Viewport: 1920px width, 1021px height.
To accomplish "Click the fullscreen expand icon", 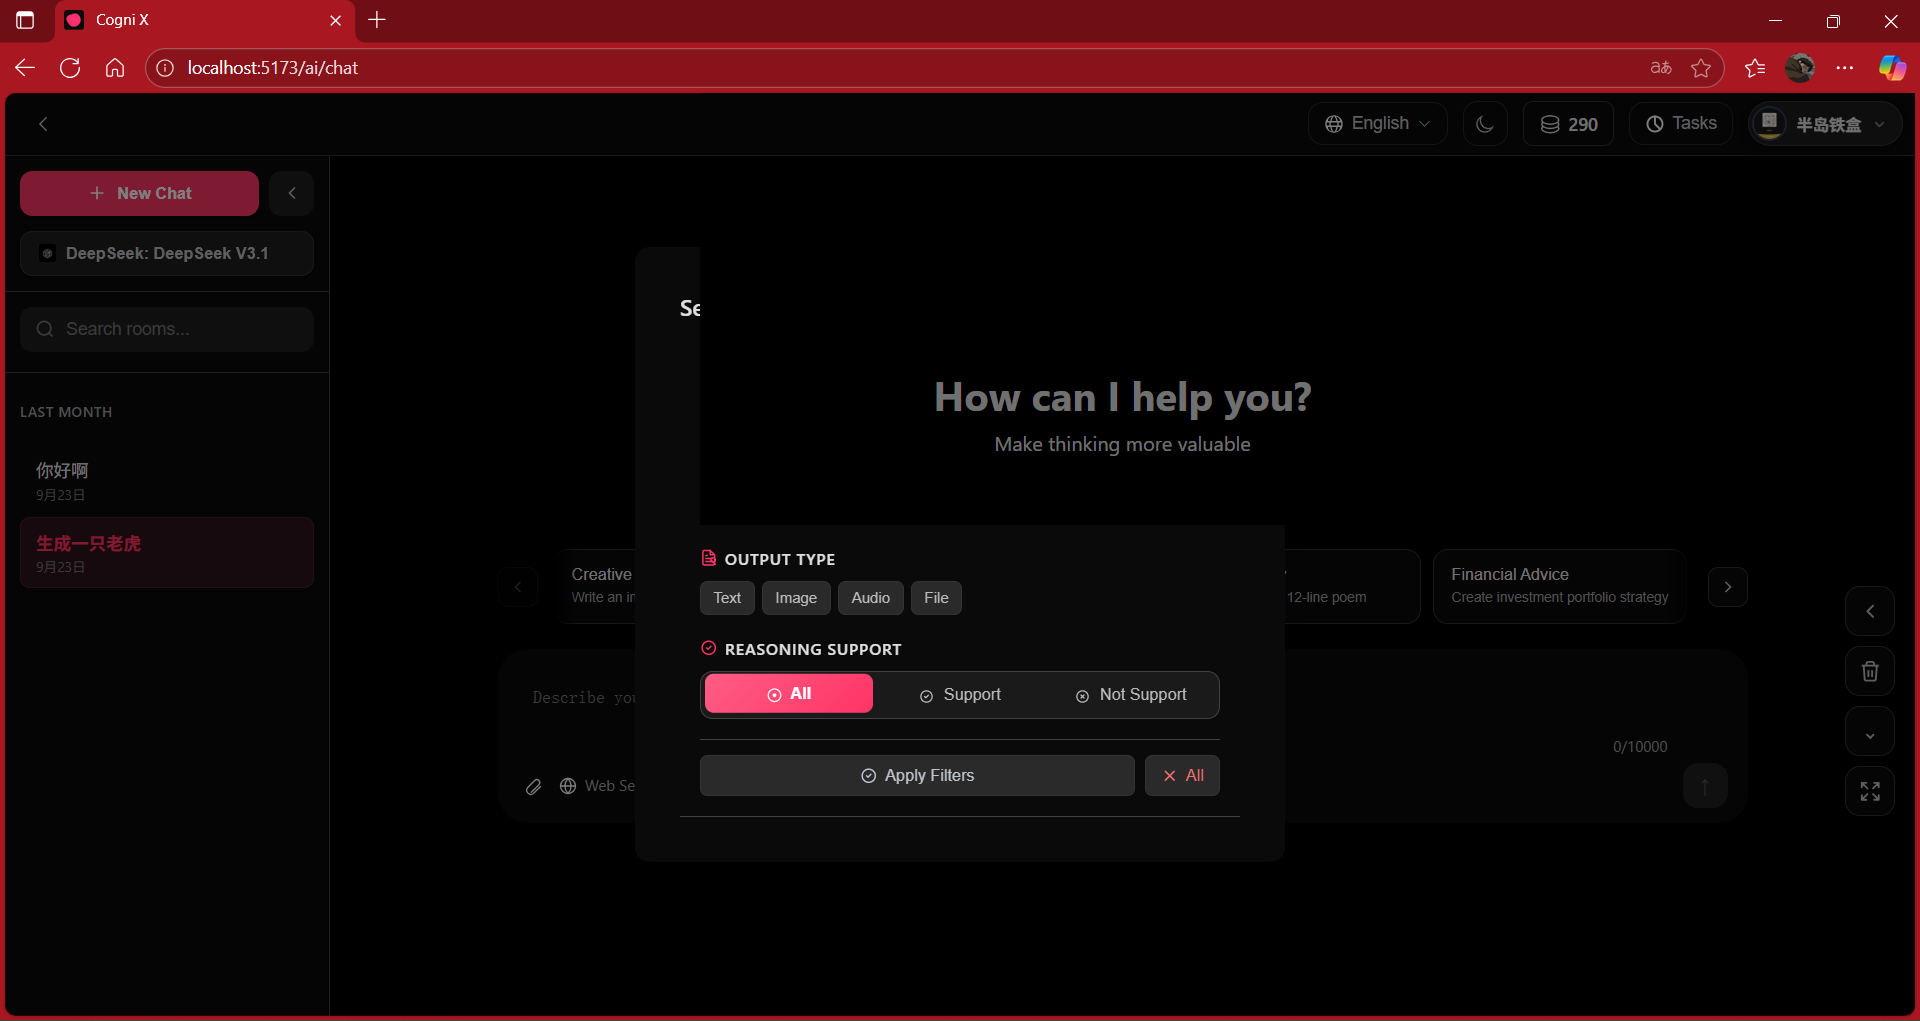I will [x=1869, y=792].
